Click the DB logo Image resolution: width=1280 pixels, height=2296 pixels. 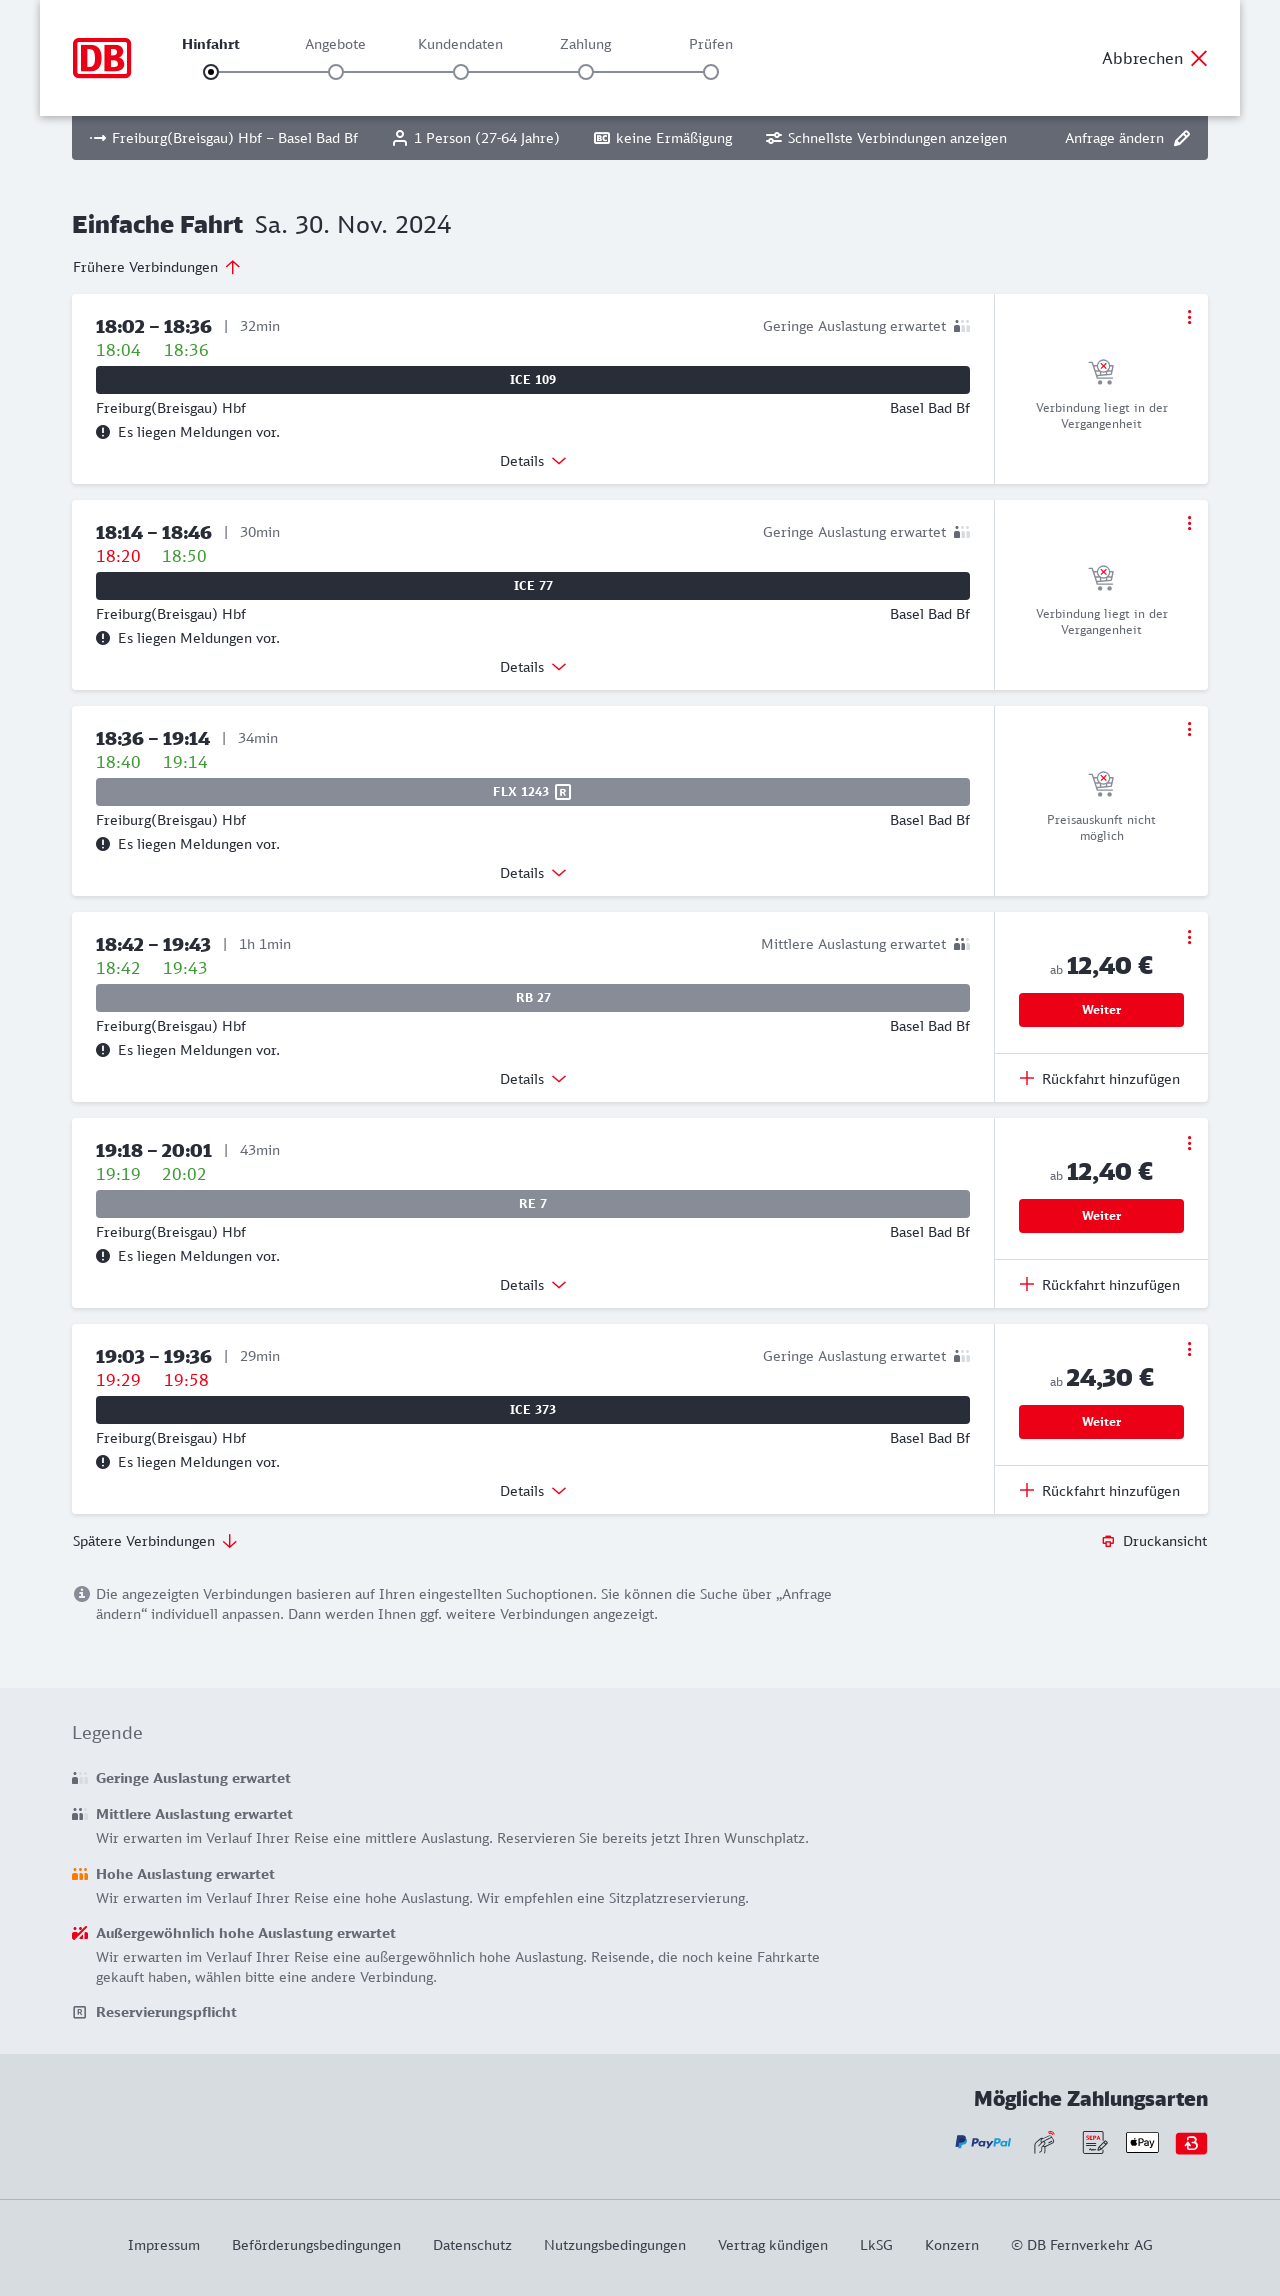102,58
